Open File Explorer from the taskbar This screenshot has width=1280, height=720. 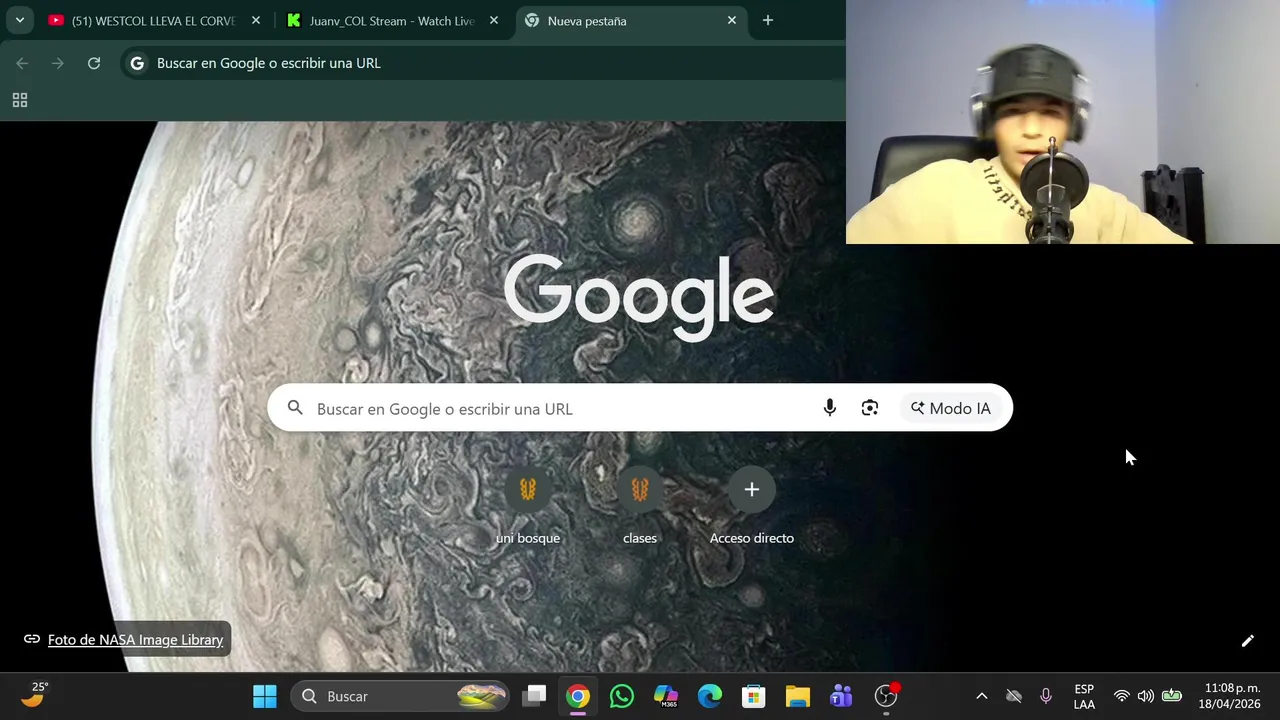click(x=798, y=696)
